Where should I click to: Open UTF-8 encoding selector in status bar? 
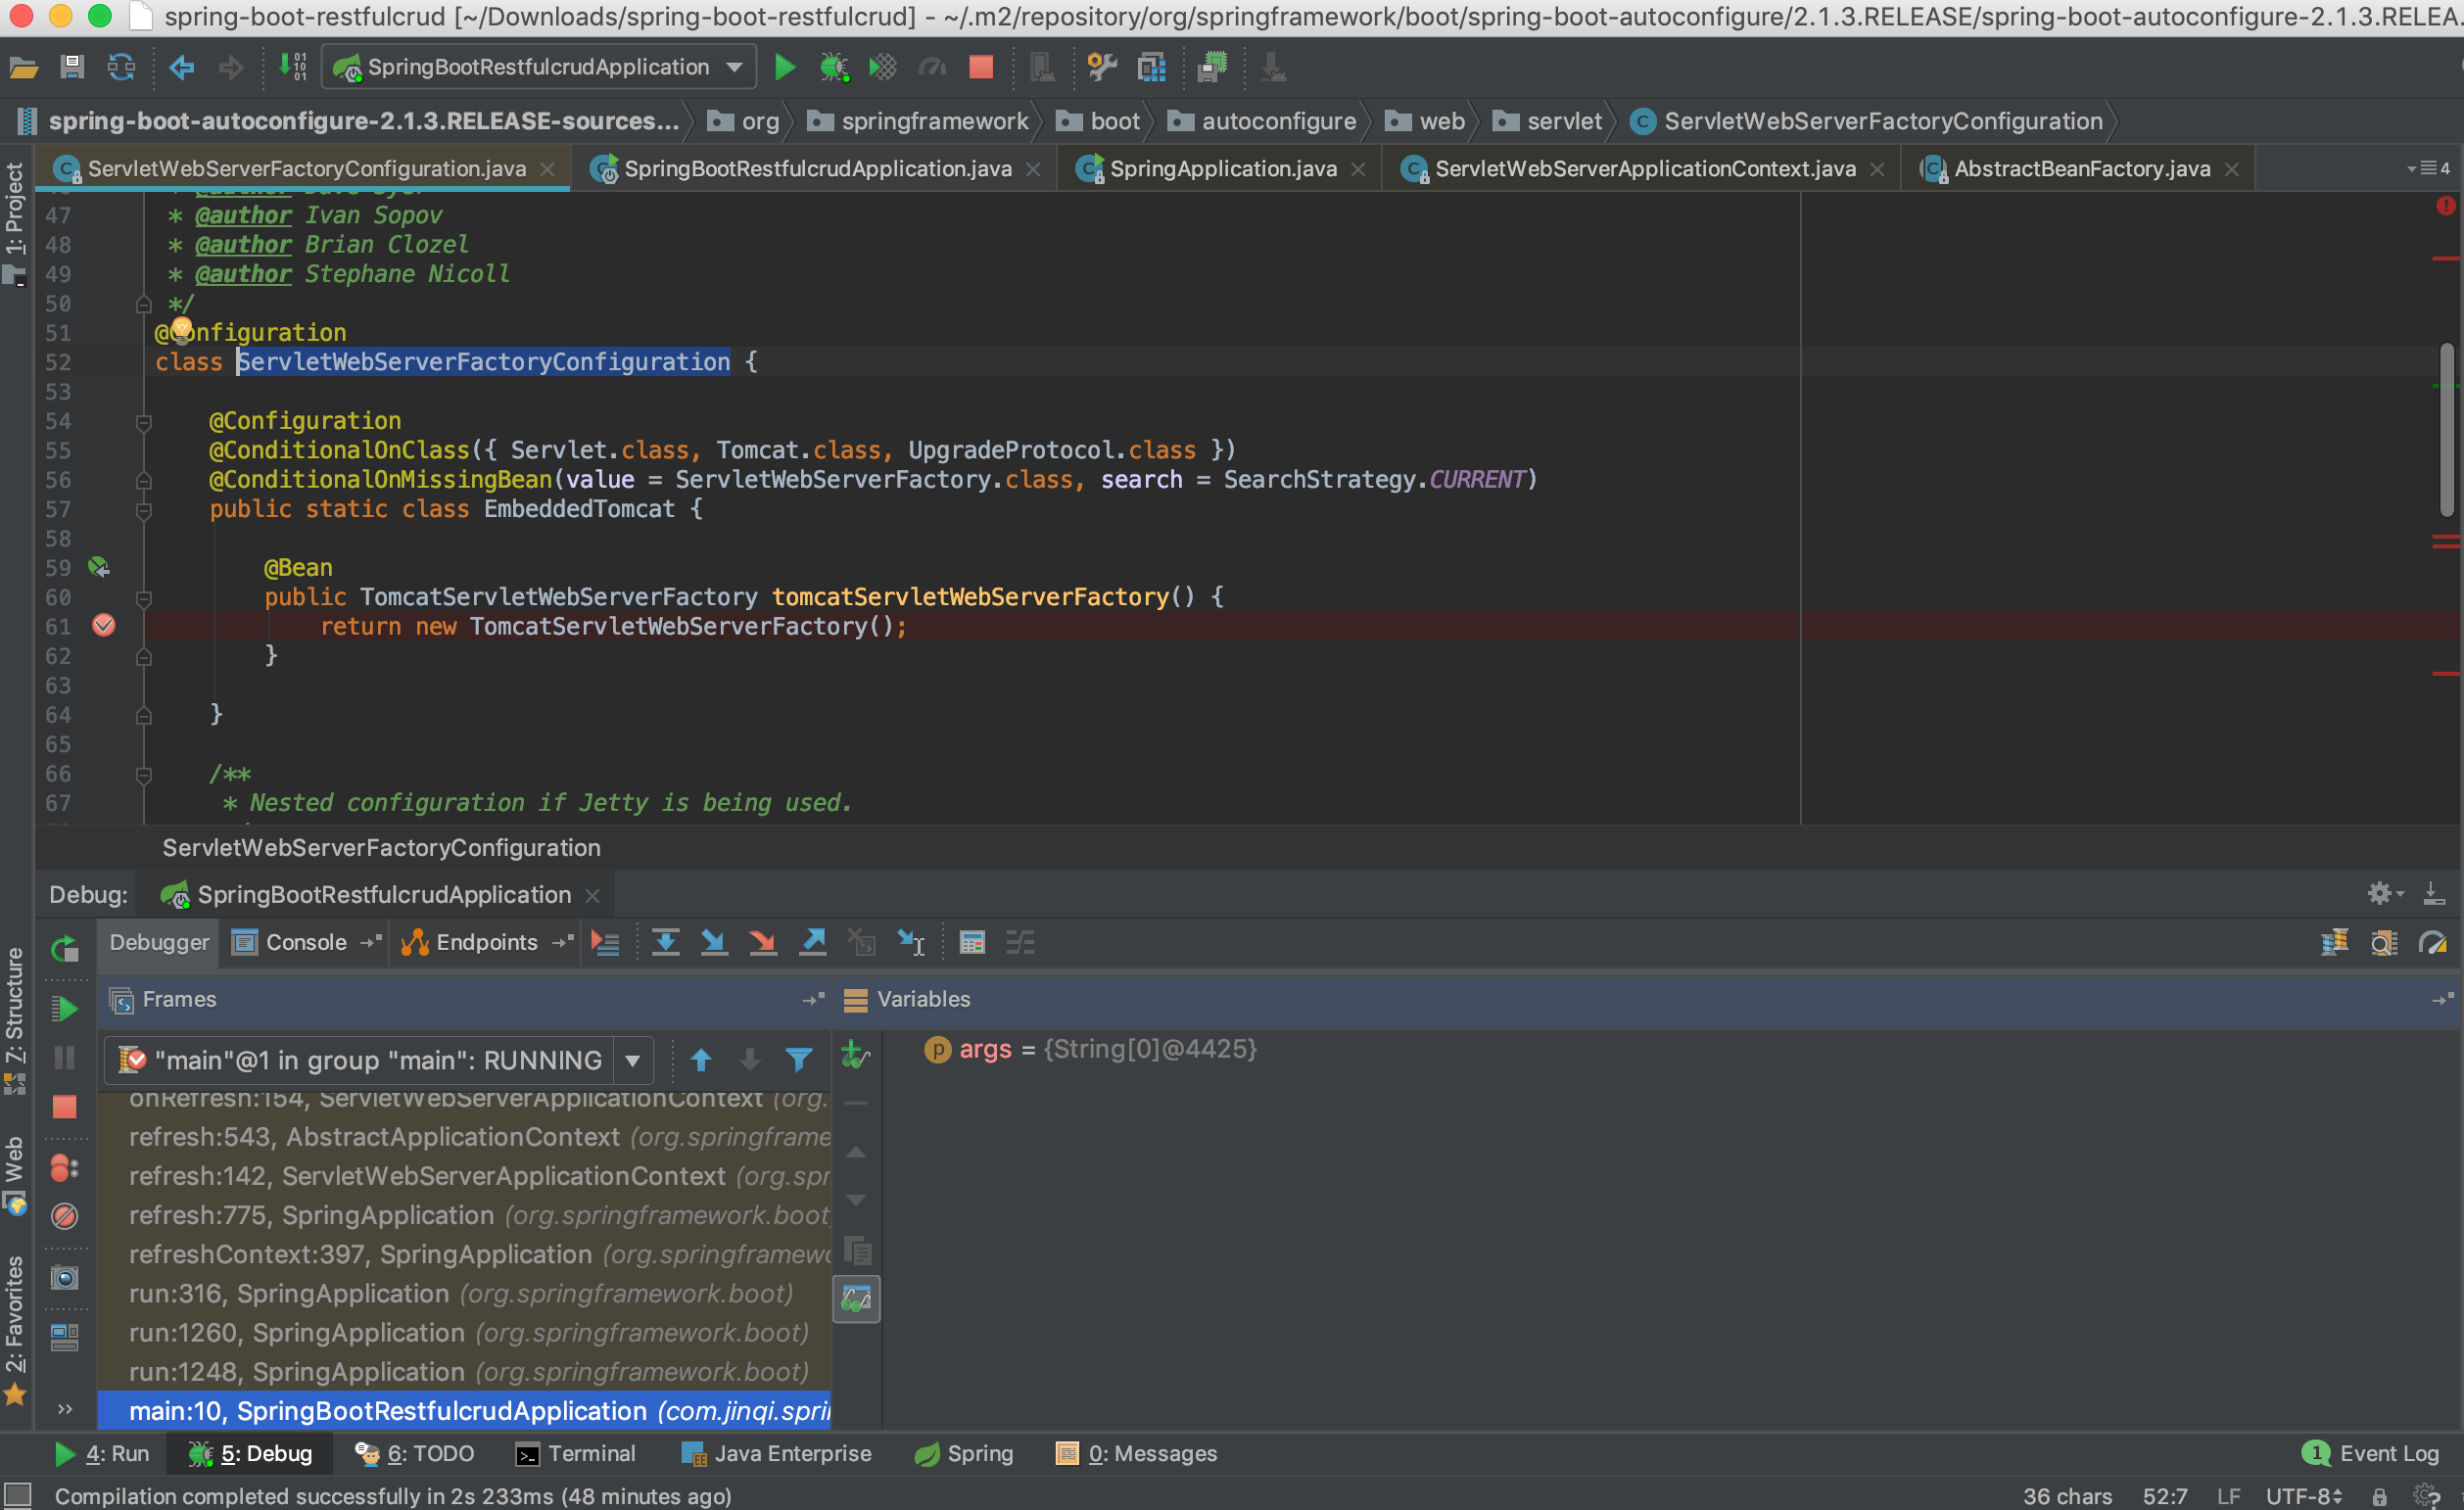[x=2304, y=1496]
